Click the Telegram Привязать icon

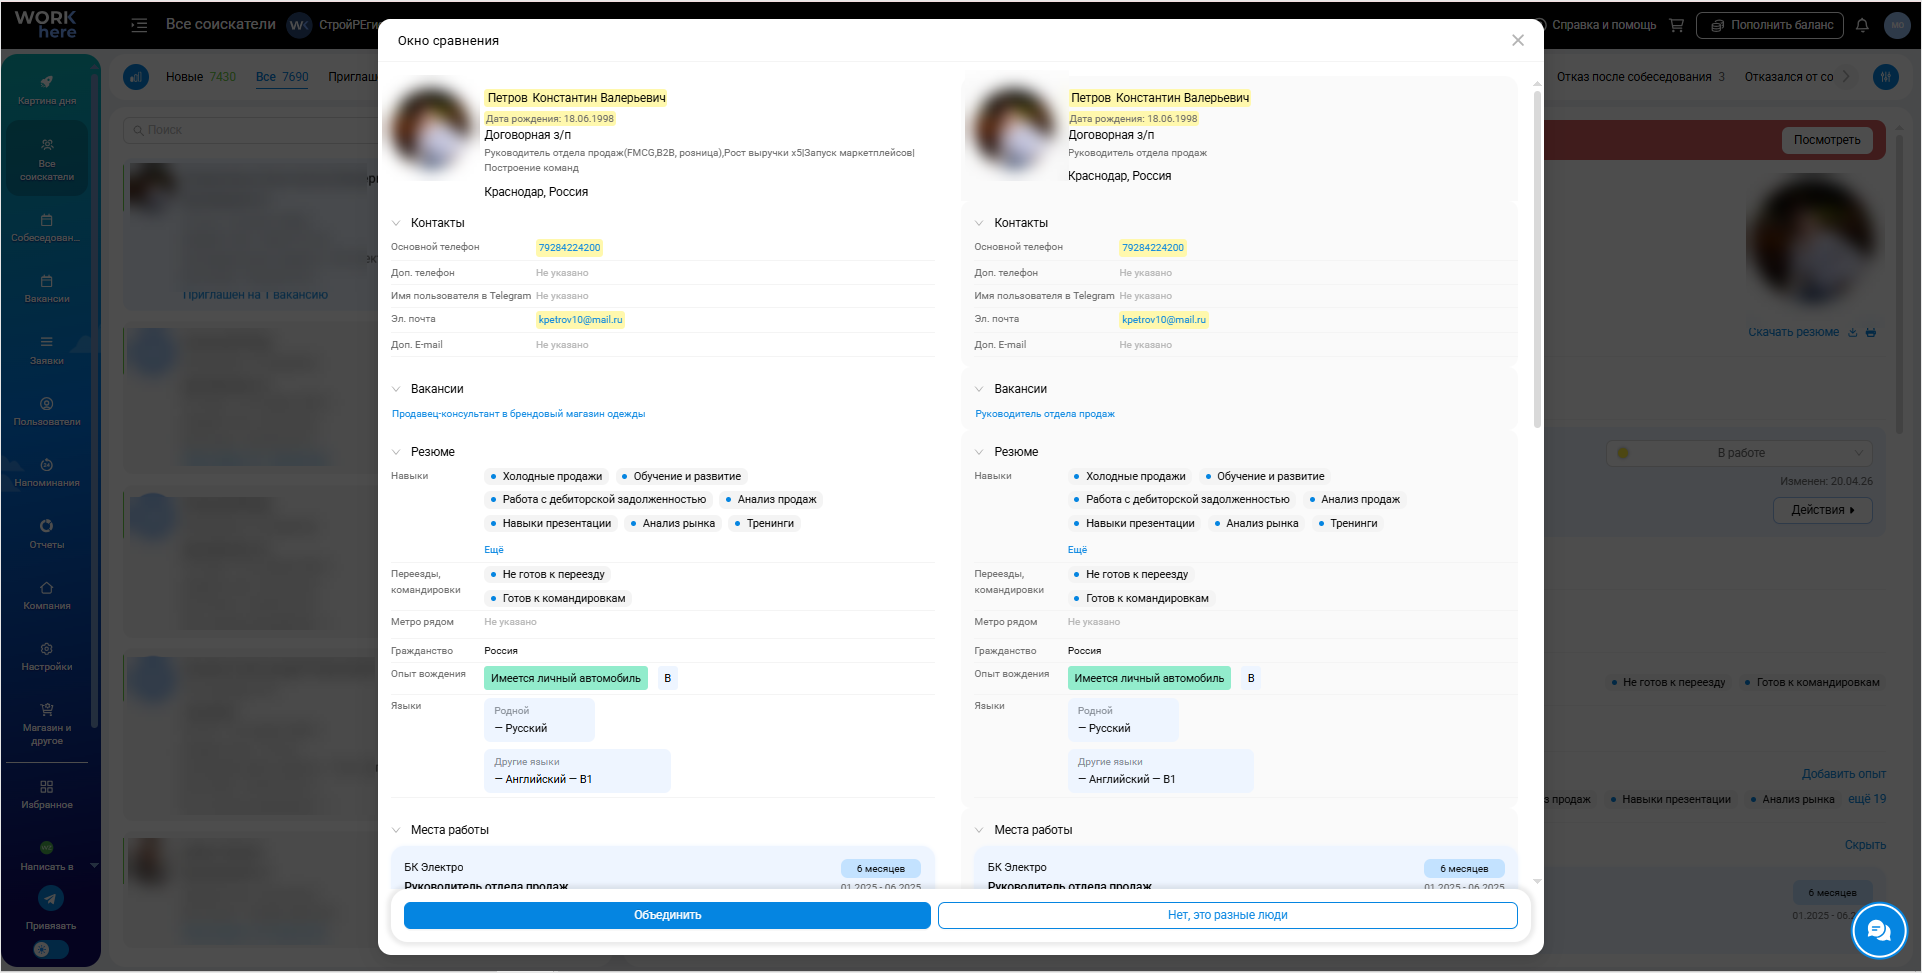51,898
